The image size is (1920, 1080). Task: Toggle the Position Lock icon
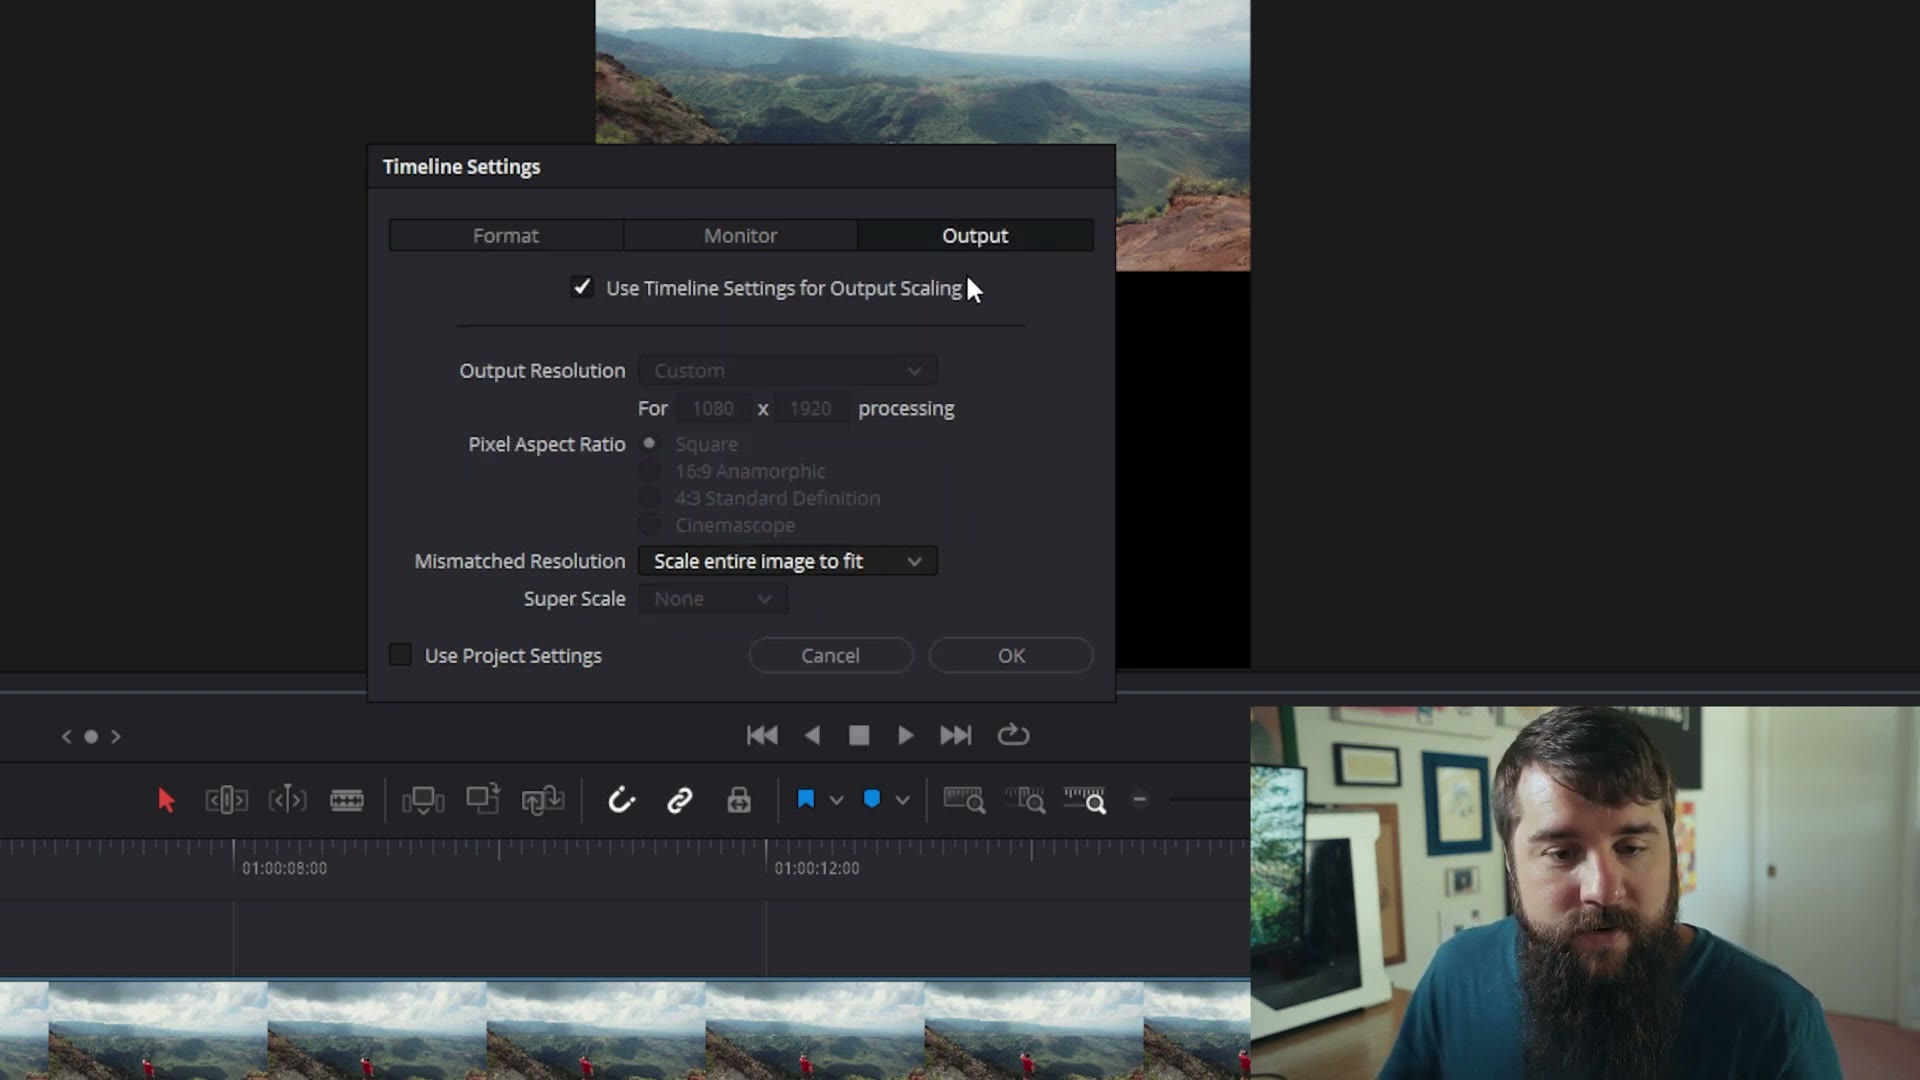click(x=739, y=800)
